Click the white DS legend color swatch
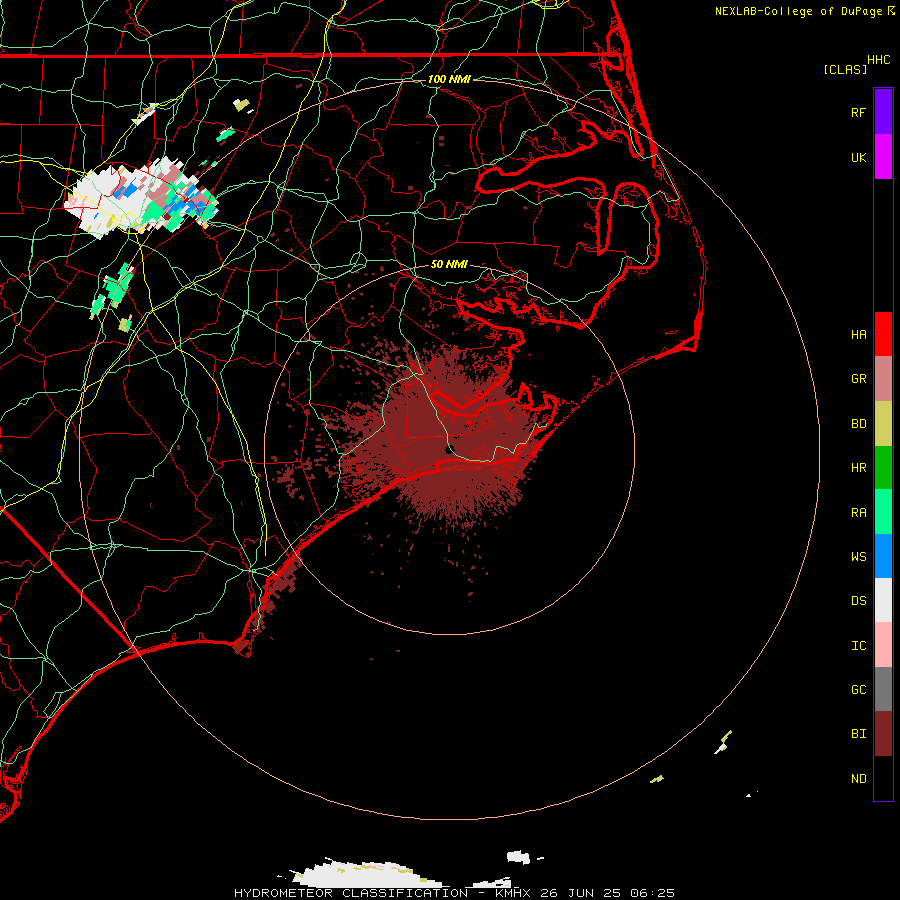 (883, 600)
